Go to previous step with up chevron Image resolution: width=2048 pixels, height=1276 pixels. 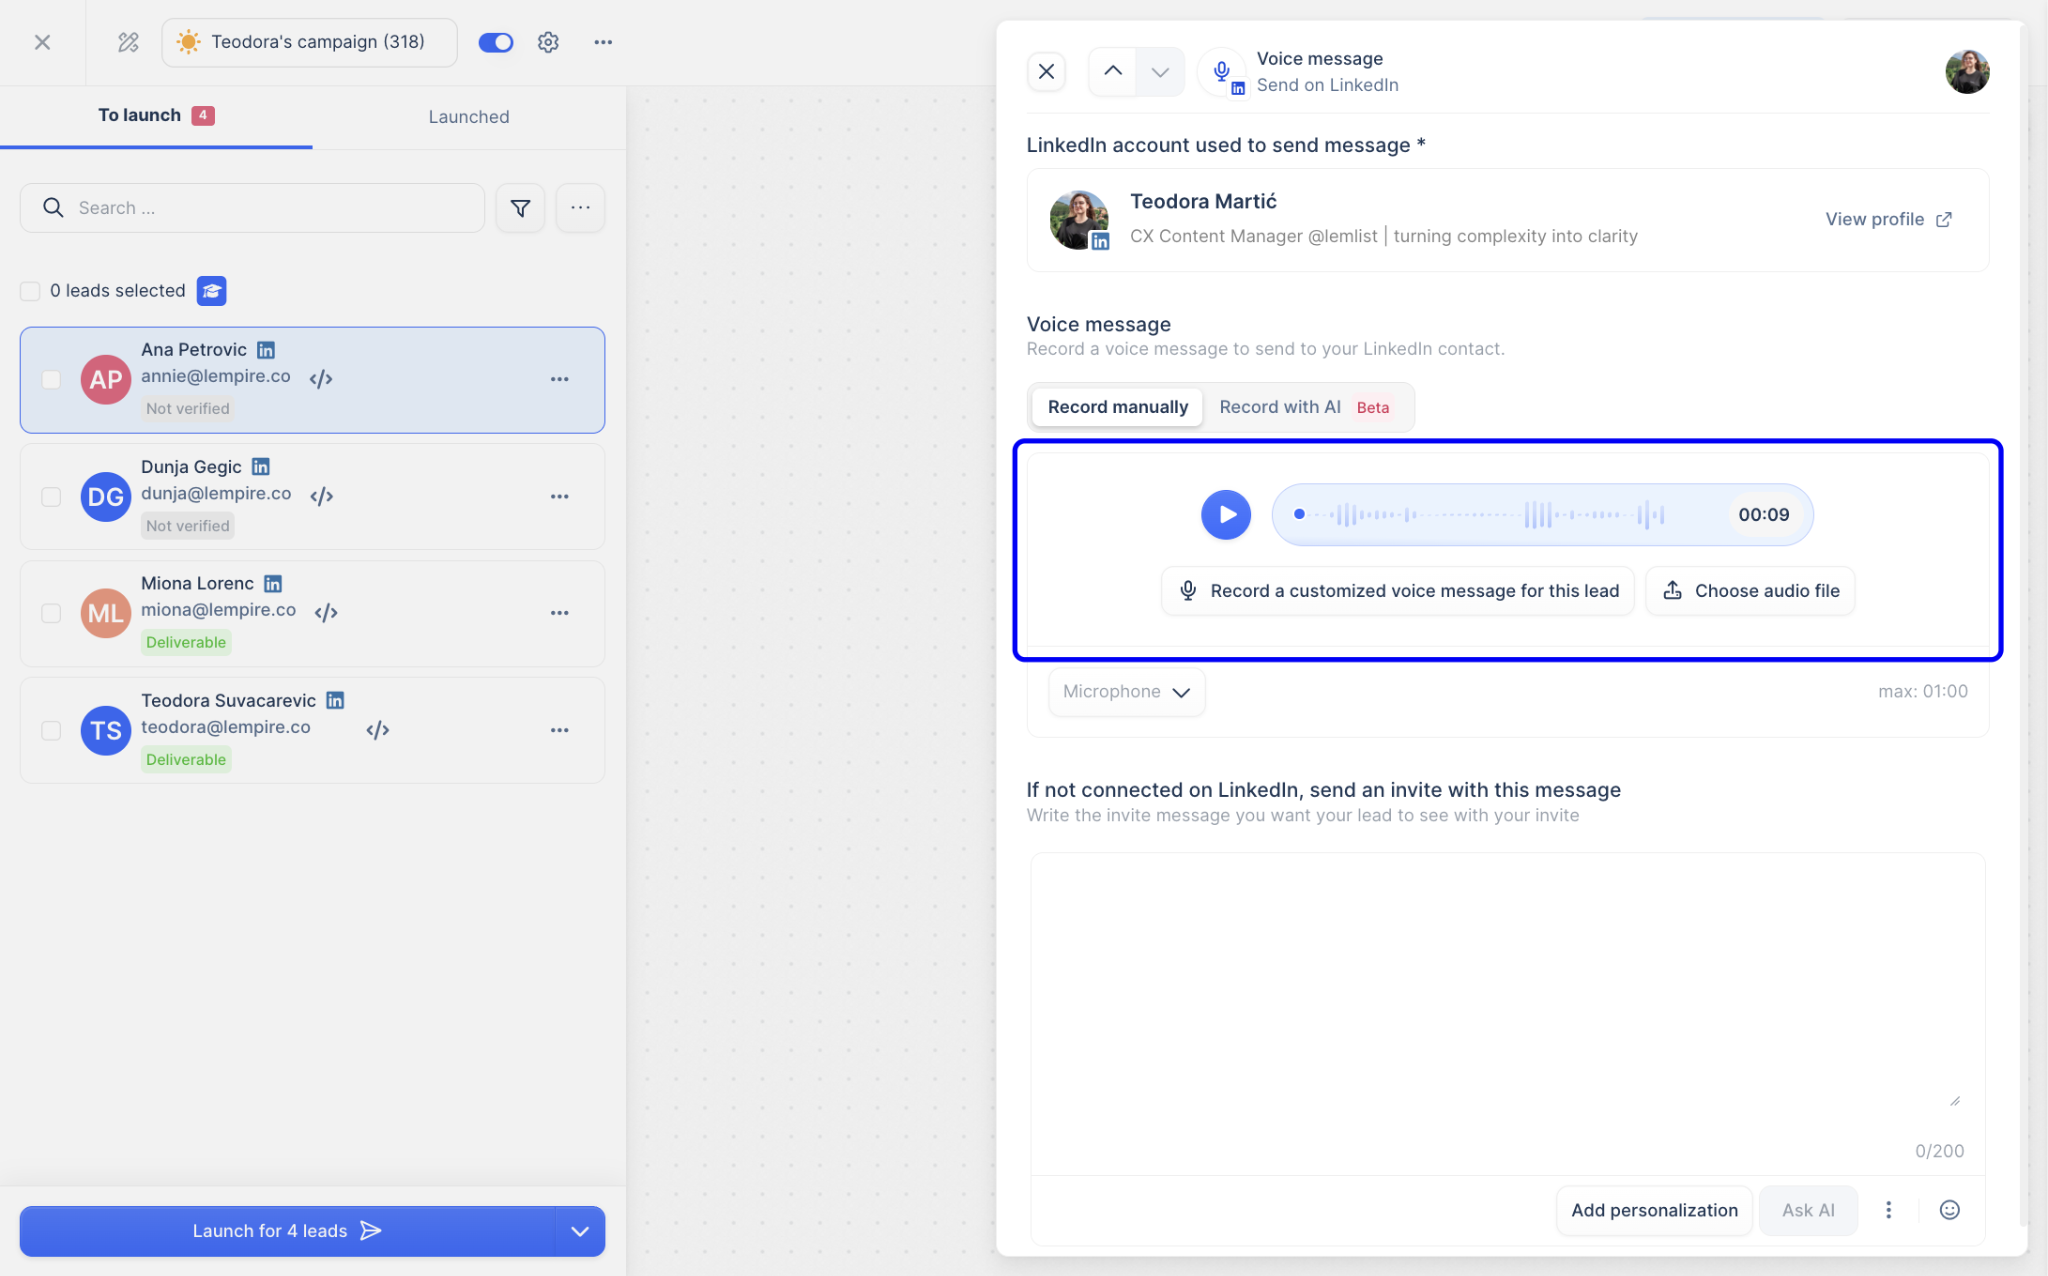coord(1113,71)
